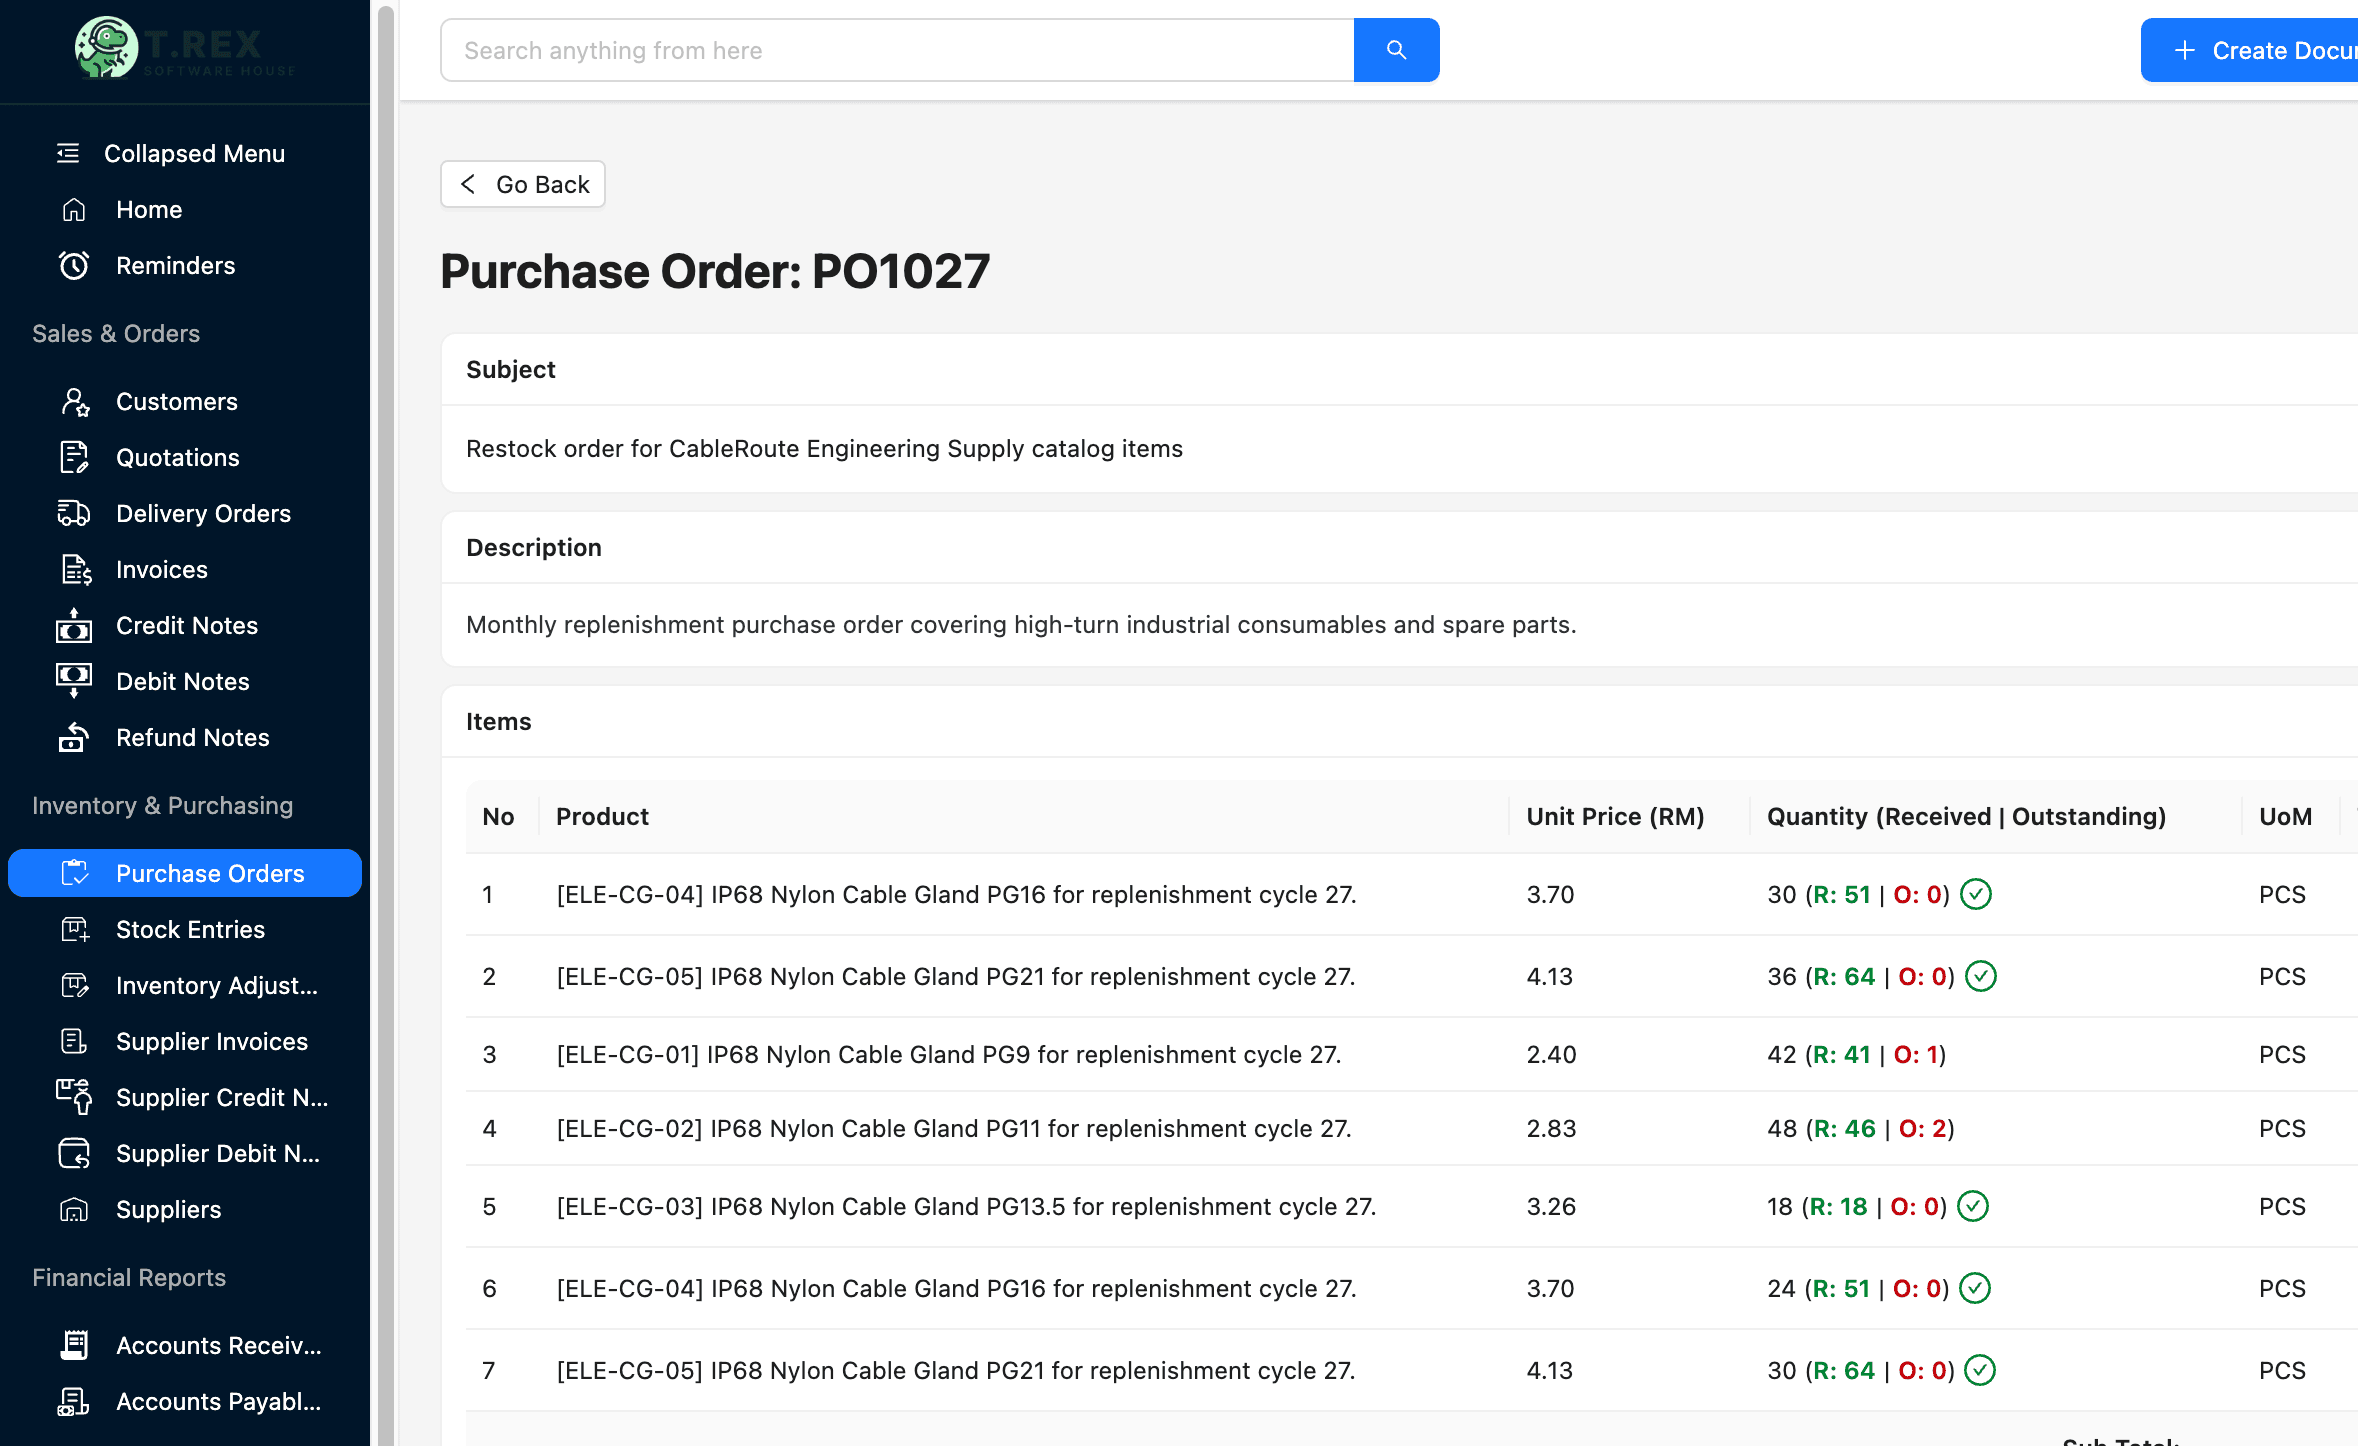Click the Refund Notes icon
Screen dimensions: 2358x1446
tap(74, 737)
